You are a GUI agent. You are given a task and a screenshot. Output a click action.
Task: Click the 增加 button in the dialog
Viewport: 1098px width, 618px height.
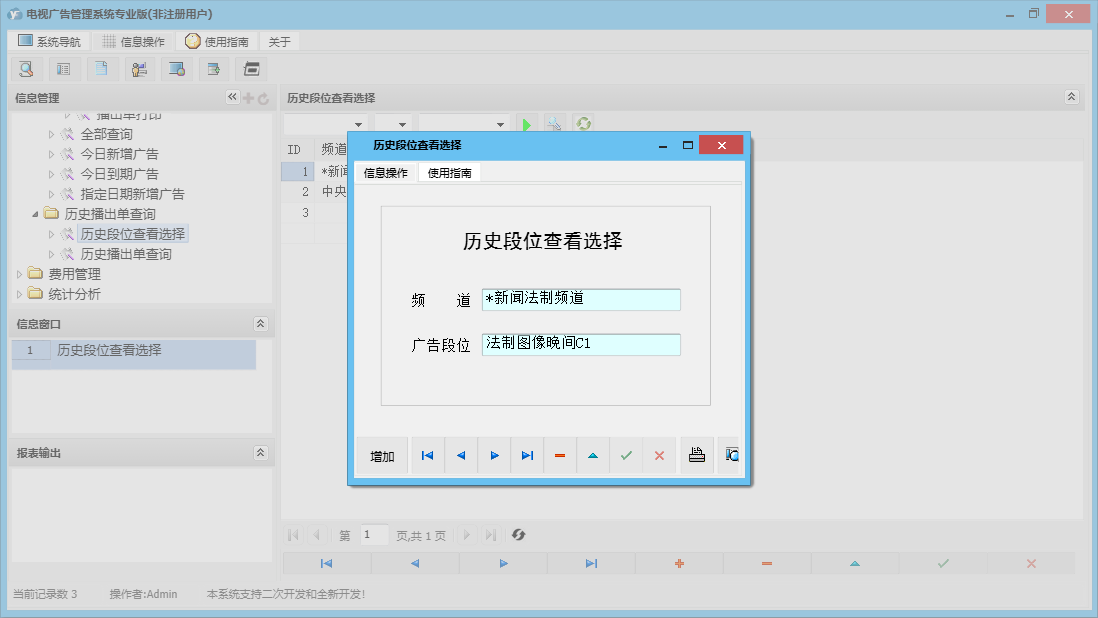381,455
